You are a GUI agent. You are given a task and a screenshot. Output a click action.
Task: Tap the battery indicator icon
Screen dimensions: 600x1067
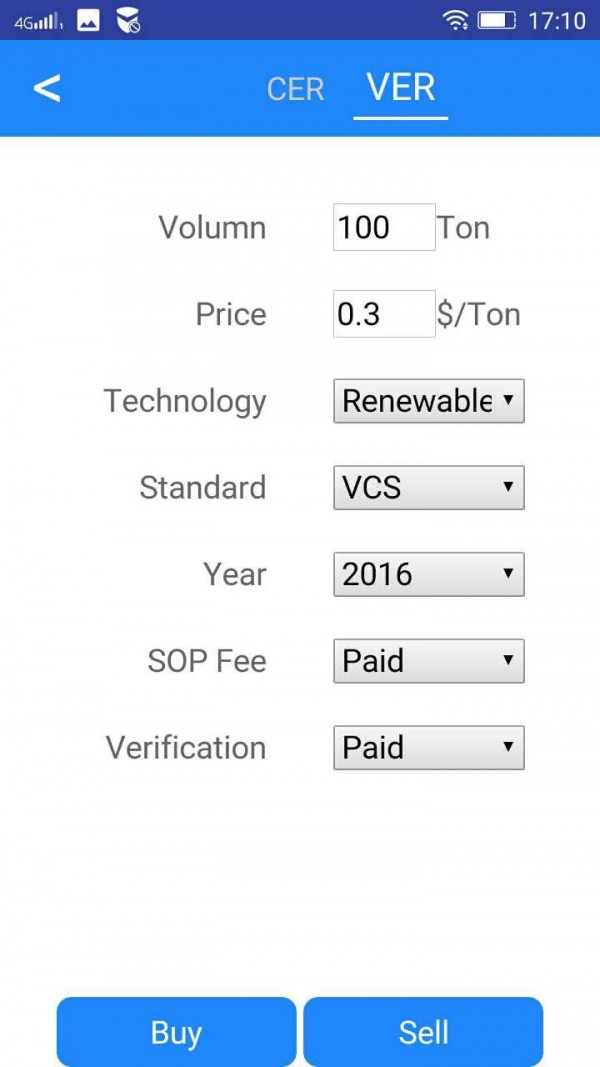coord(496,20)
